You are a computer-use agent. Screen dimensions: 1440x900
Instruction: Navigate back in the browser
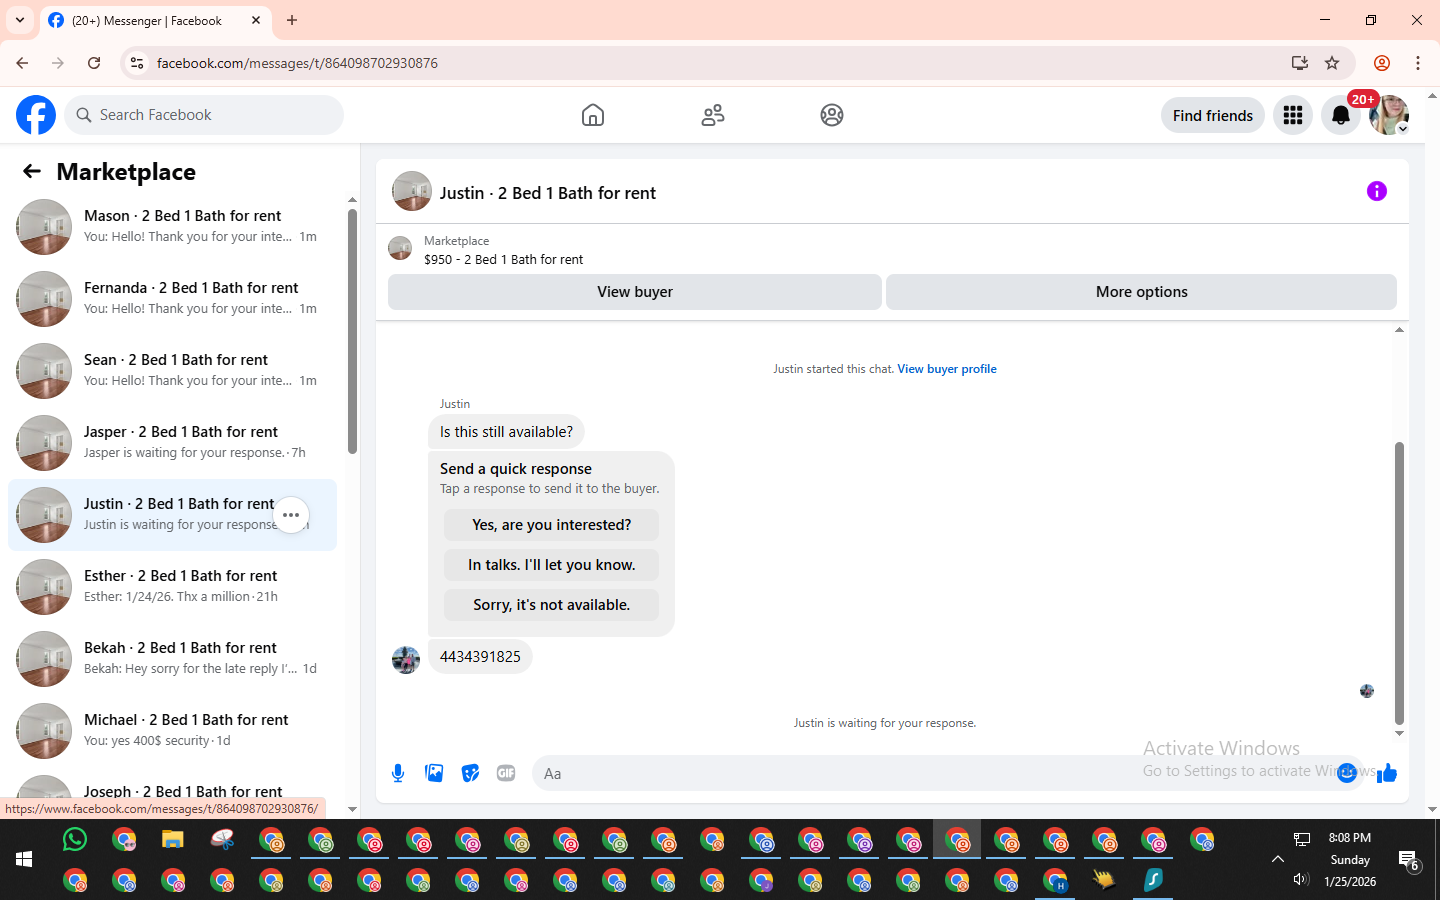pos(22,63)
